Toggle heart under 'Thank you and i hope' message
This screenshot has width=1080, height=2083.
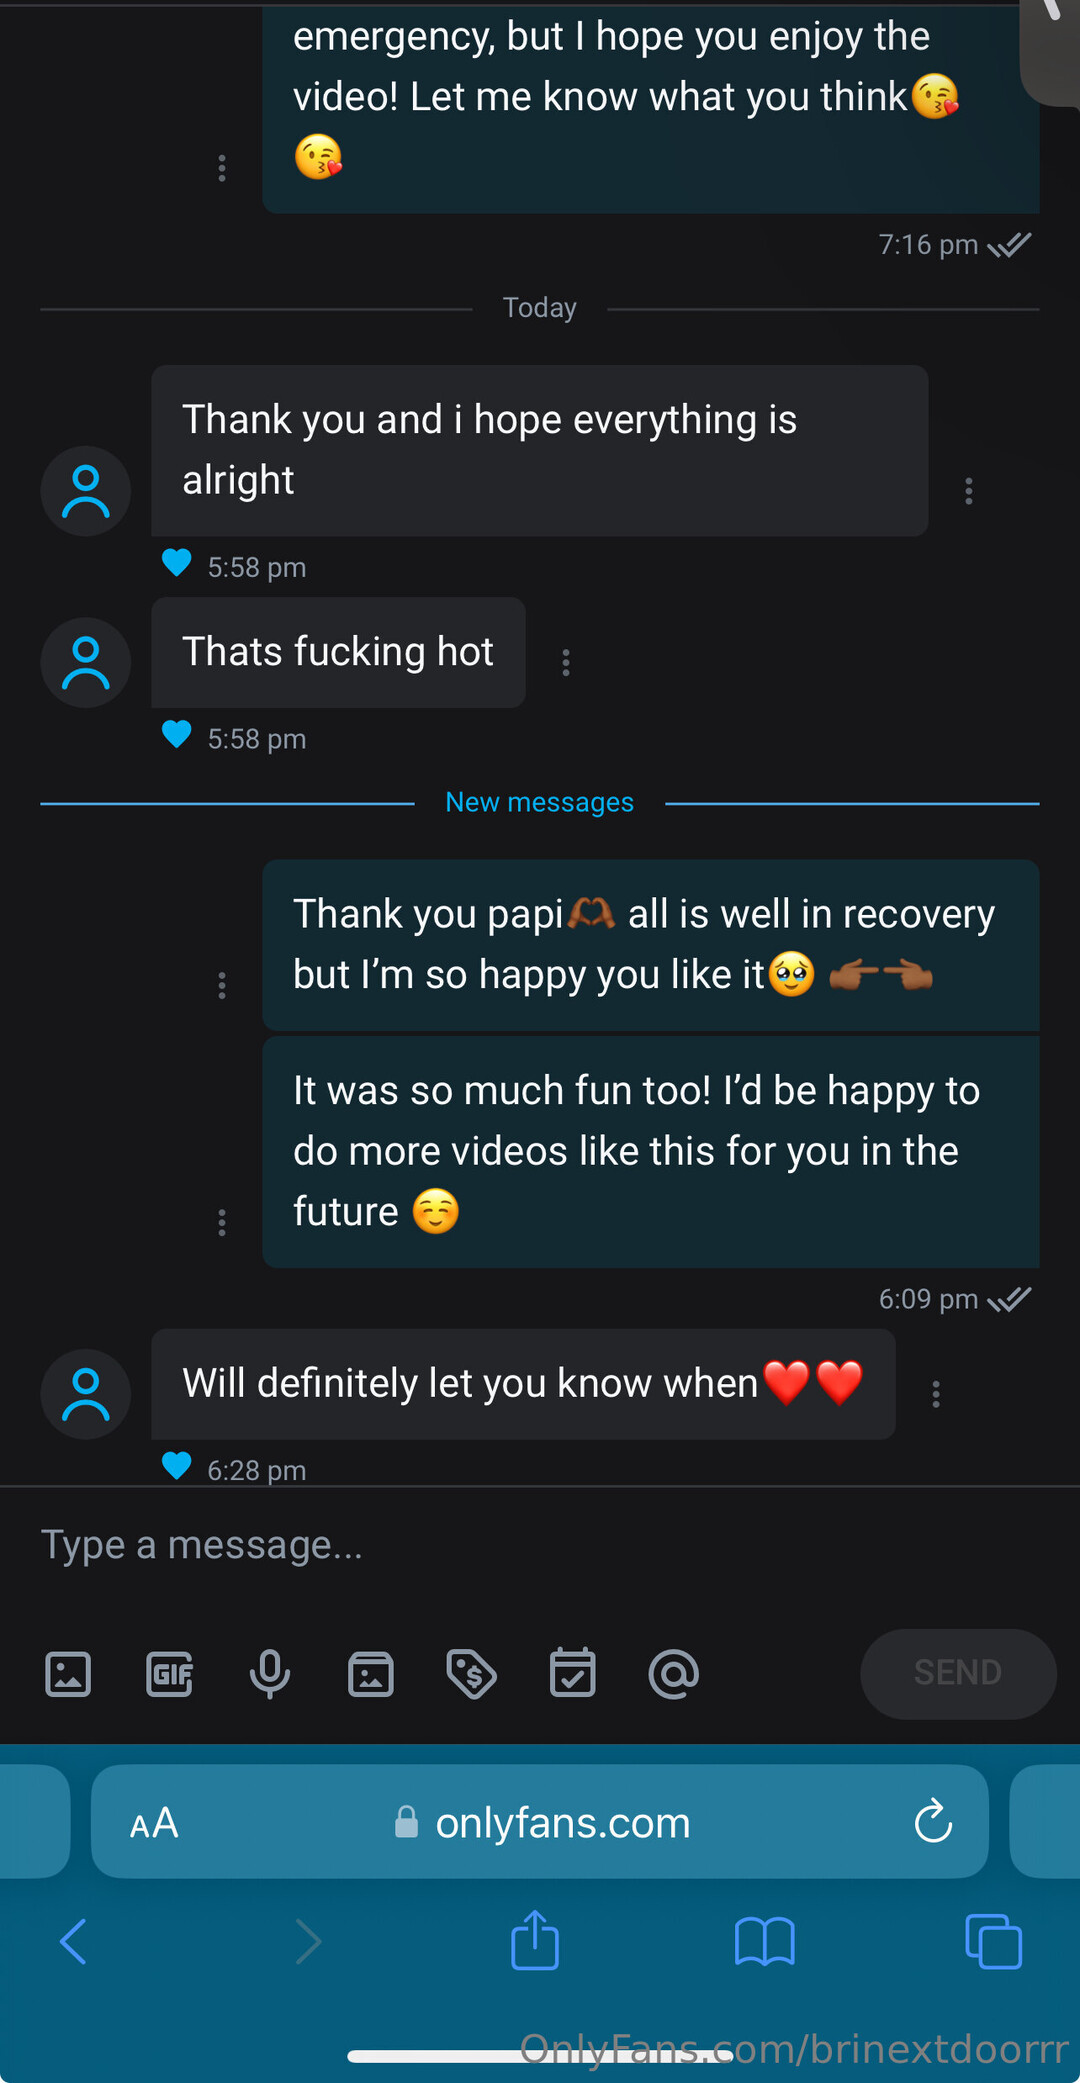click(x=177, y=563)
